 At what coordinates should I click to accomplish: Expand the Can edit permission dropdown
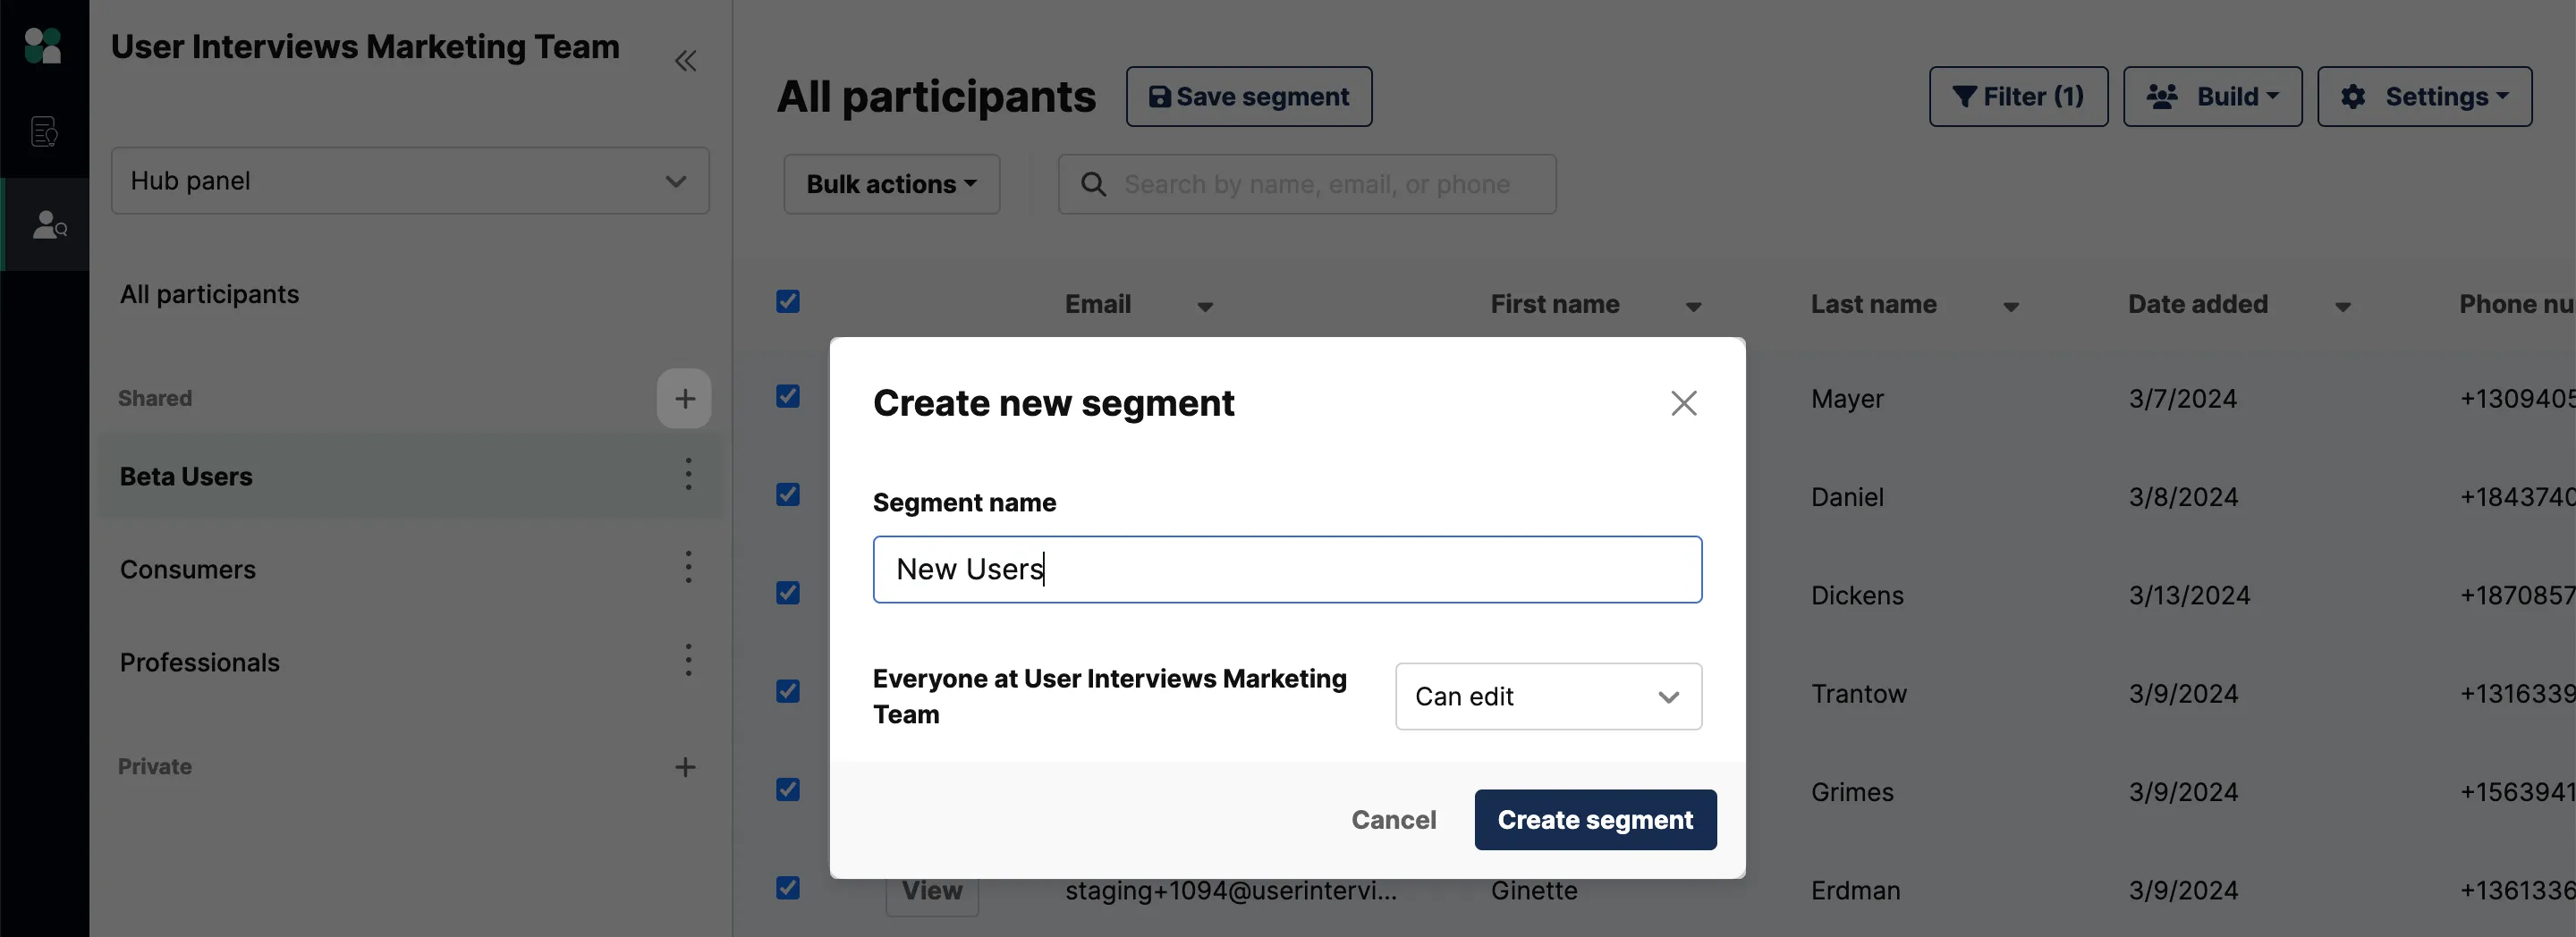pos(1548,696)
